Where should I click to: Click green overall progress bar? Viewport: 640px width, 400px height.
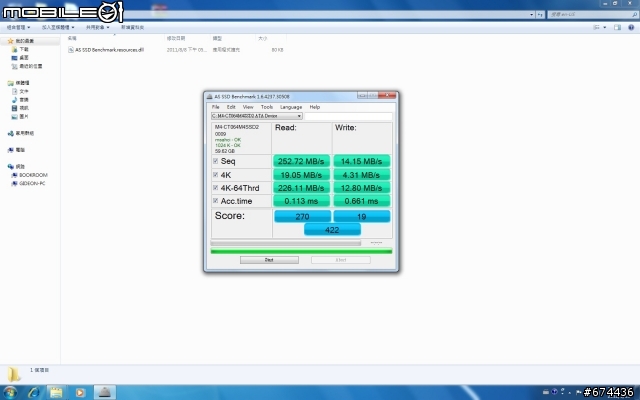click(x=301, y=251)
